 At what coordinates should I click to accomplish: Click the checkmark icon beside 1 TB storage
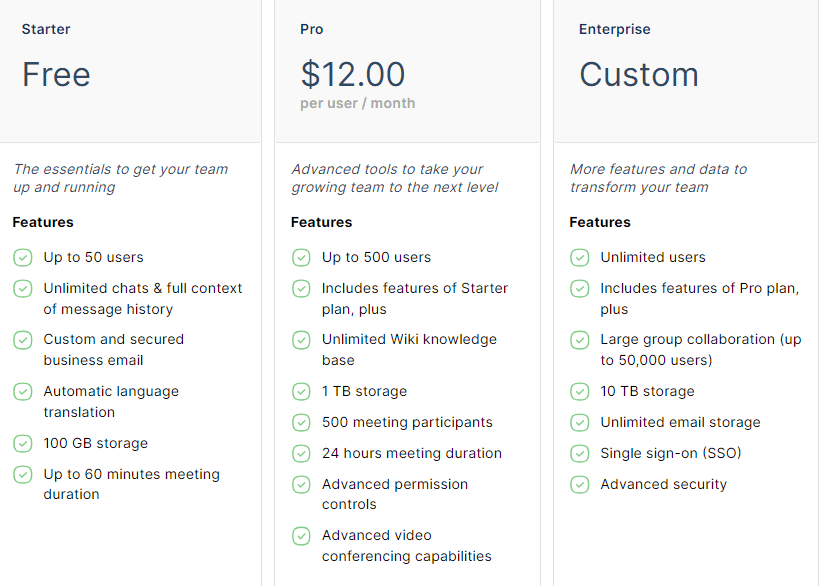pyautogui.click(x=301, y=392)
